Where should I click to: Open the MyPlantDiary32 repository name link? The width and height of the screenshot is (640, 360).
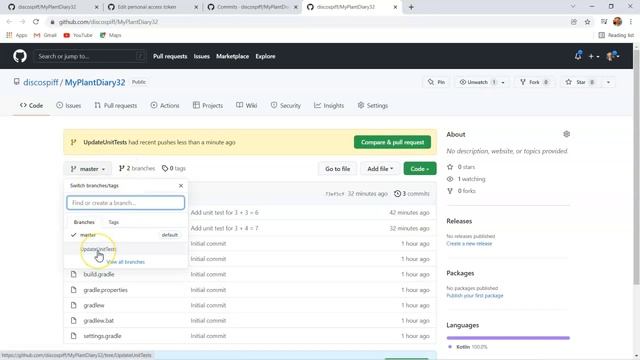click(x=95, y=82)
